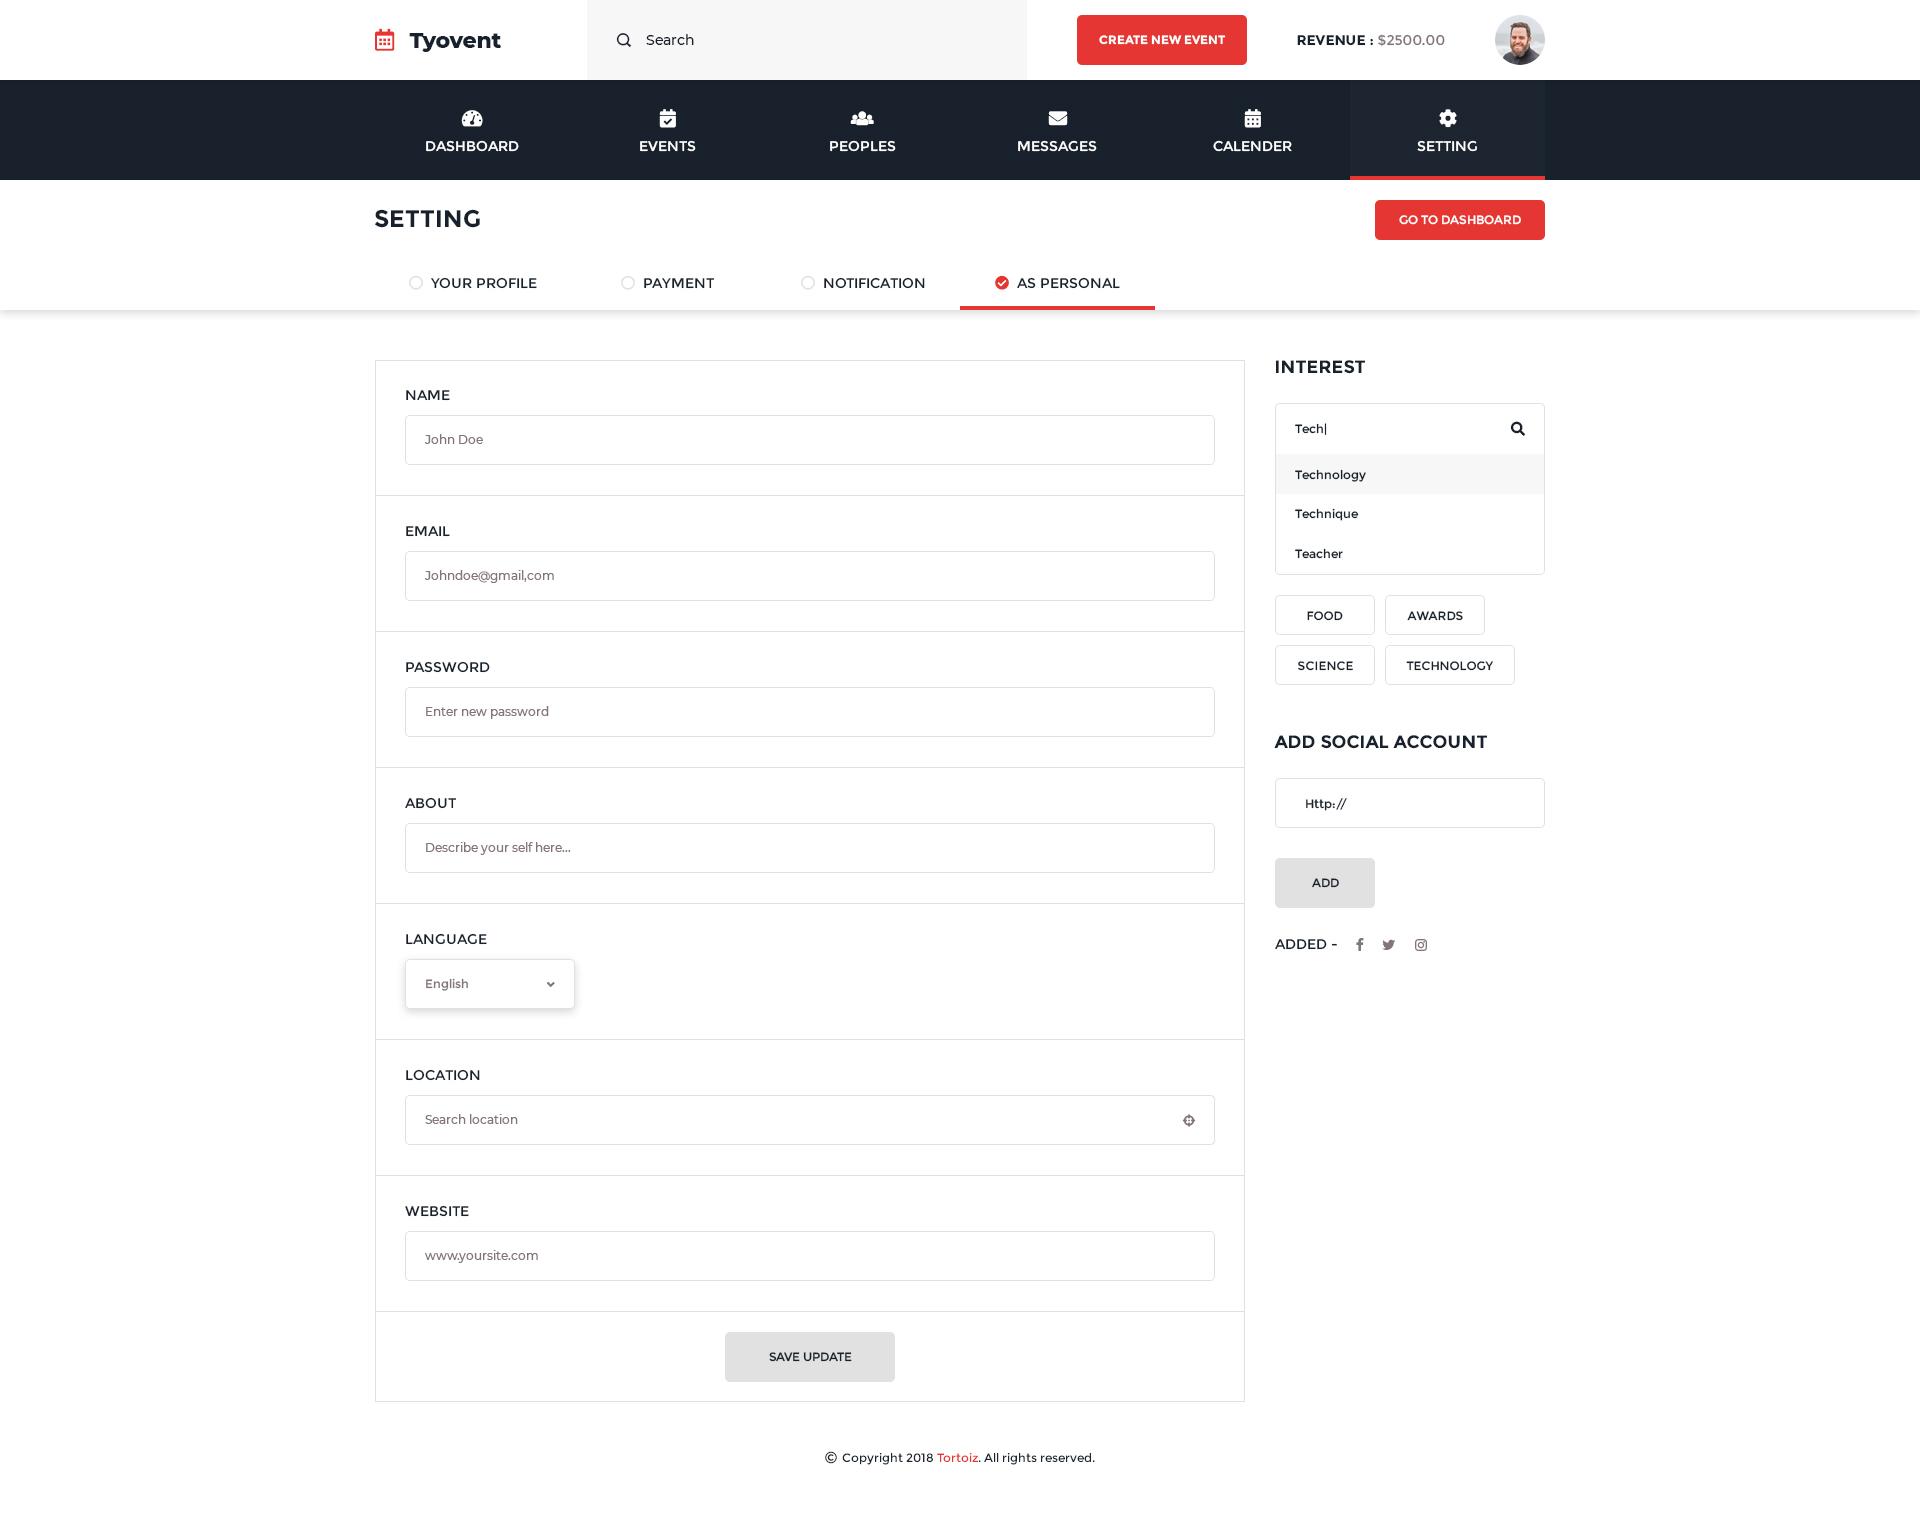Choose Technique from the interest suggestions
Image resolution: width=1920 pixels, height=1515 pixels.
point(1326,514)
